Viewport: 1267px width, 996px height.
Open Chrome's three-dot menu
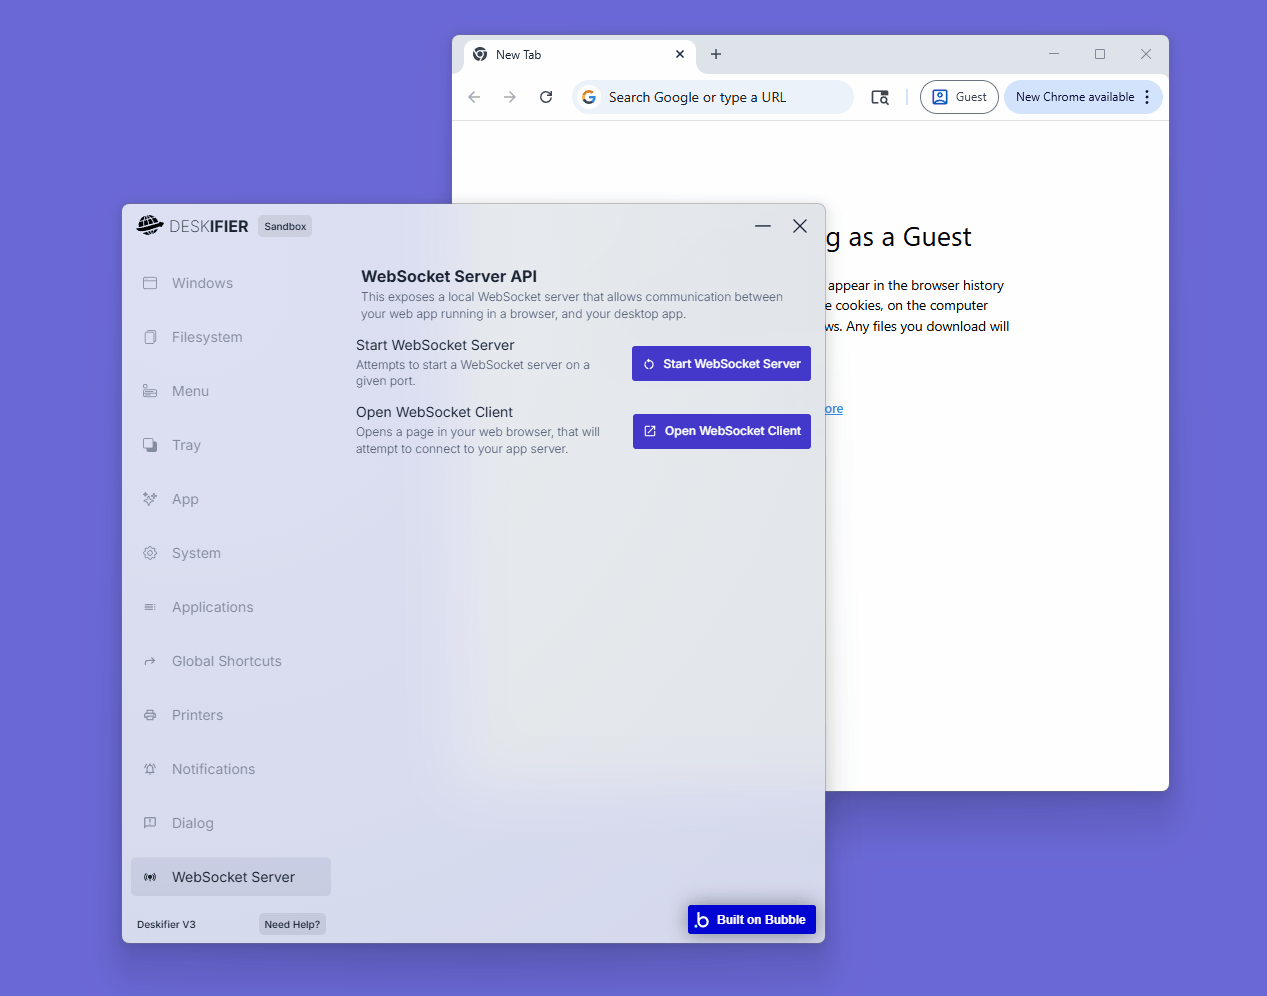pos(1147,97)
